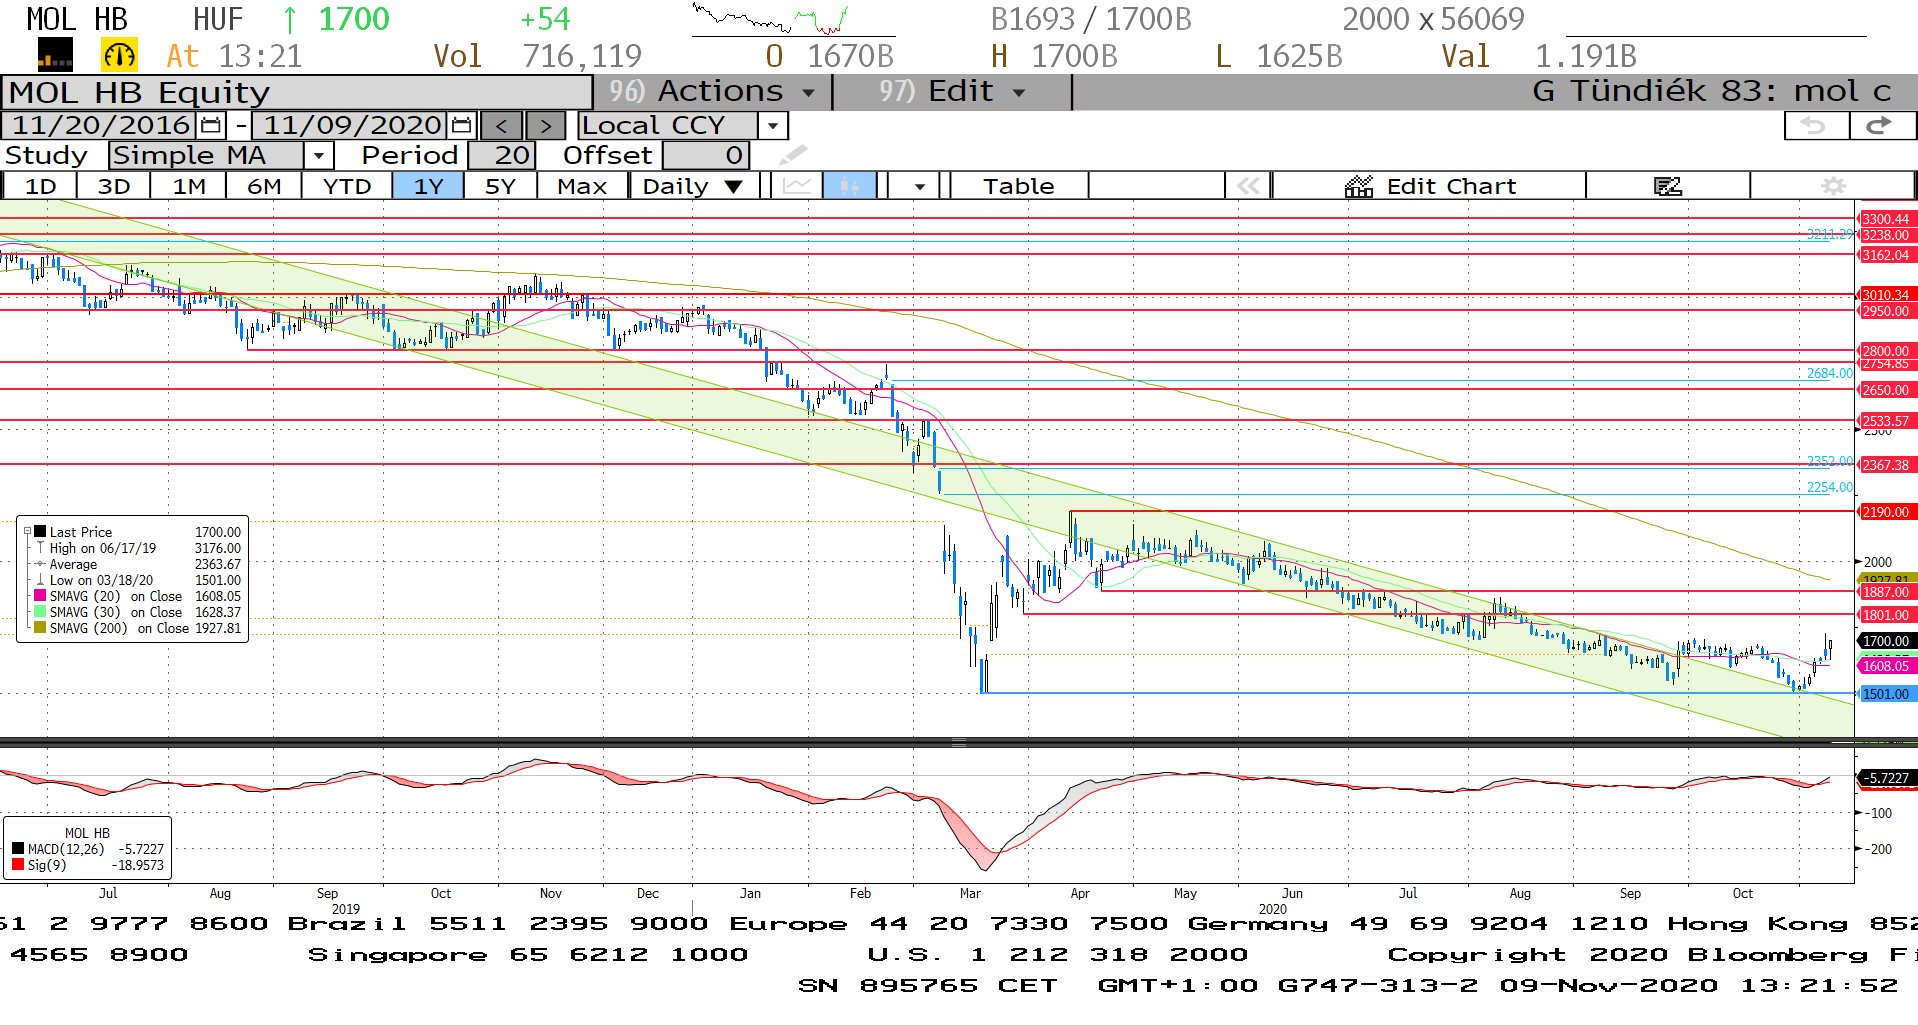1918x1025 pixels.
Task: Click the chart notes checklist icon
Action: pyautogui.click(x=1667, y=186)
